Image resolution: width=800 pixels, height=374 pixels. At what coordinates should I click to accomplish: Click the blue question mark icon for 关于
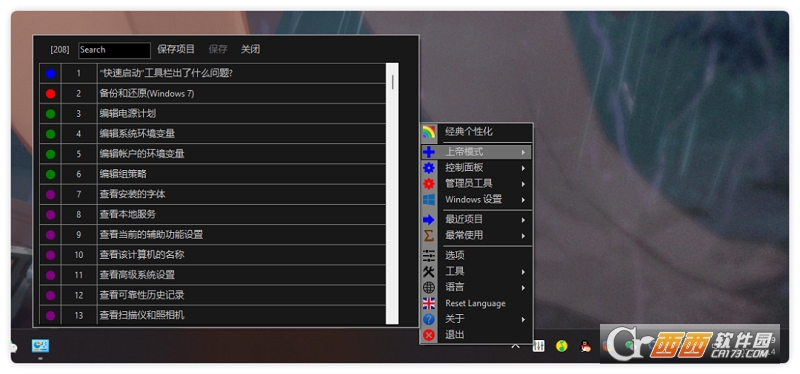click(x=429, y=319)
